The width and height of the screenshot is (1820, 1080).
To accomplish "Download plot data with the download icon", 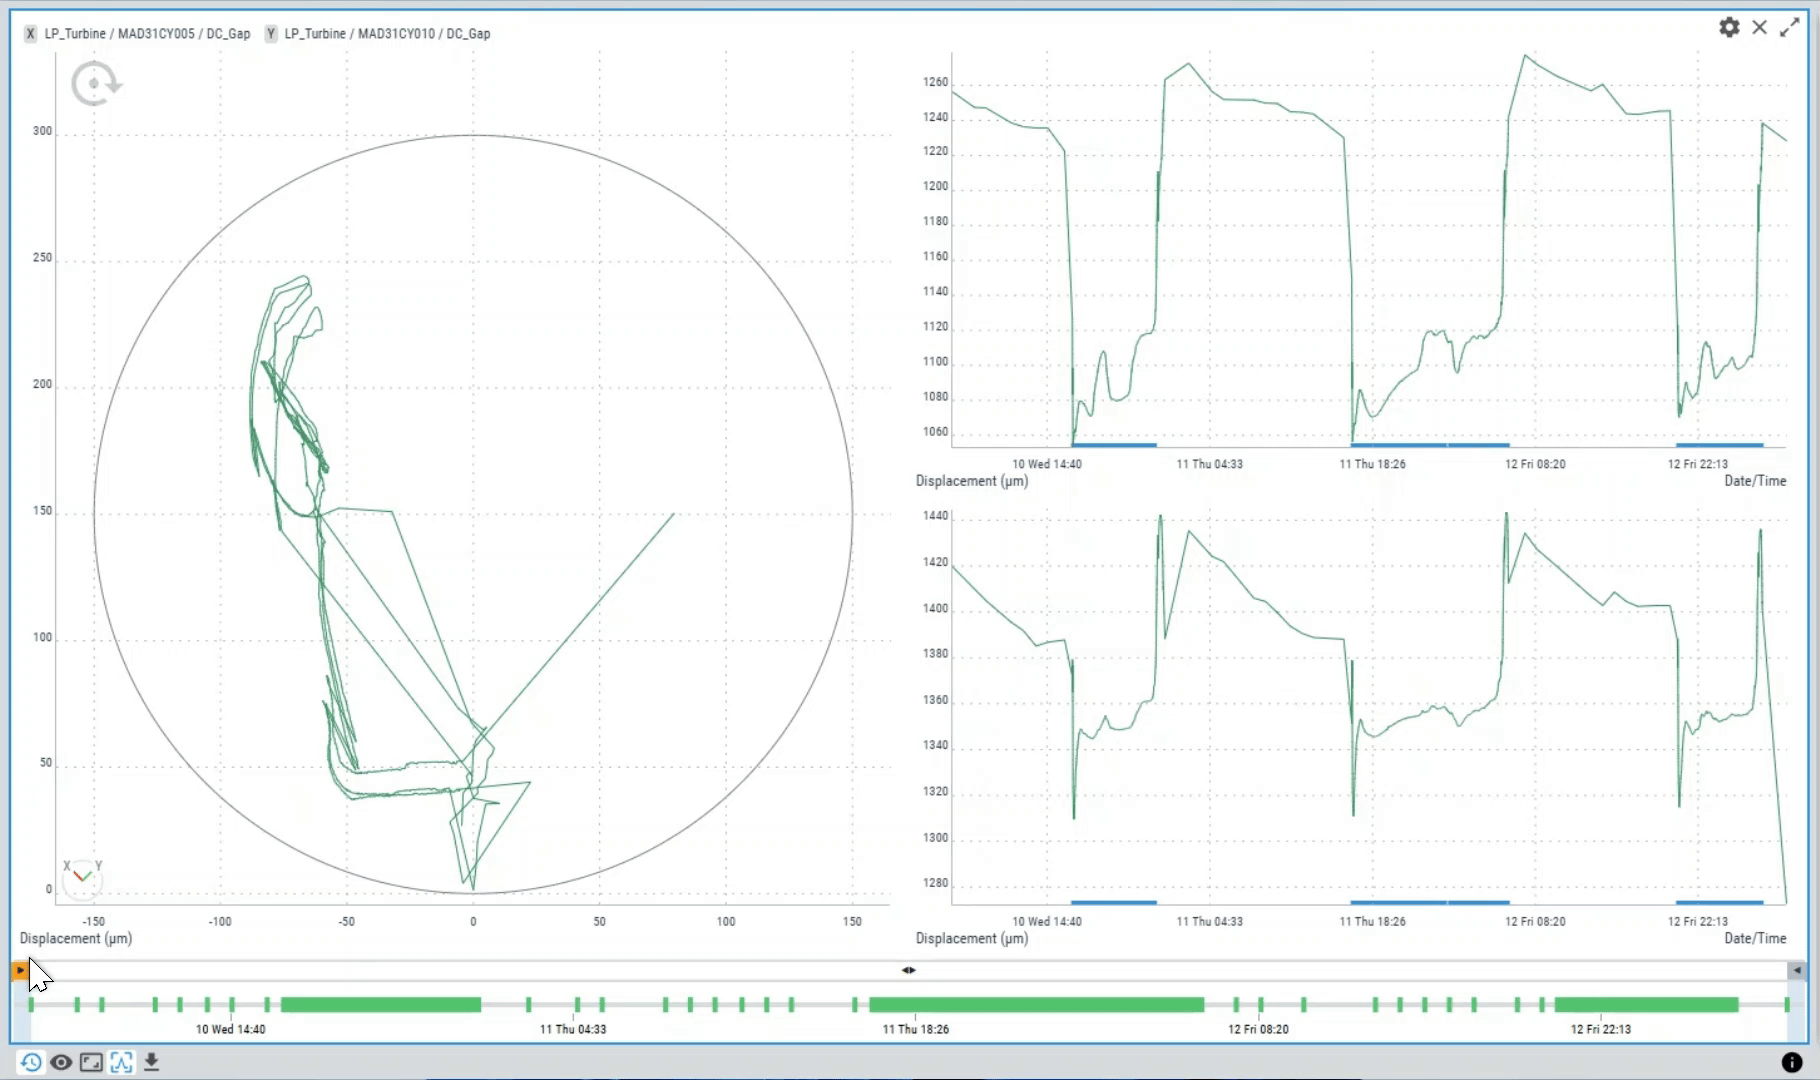I will 151,1062.
